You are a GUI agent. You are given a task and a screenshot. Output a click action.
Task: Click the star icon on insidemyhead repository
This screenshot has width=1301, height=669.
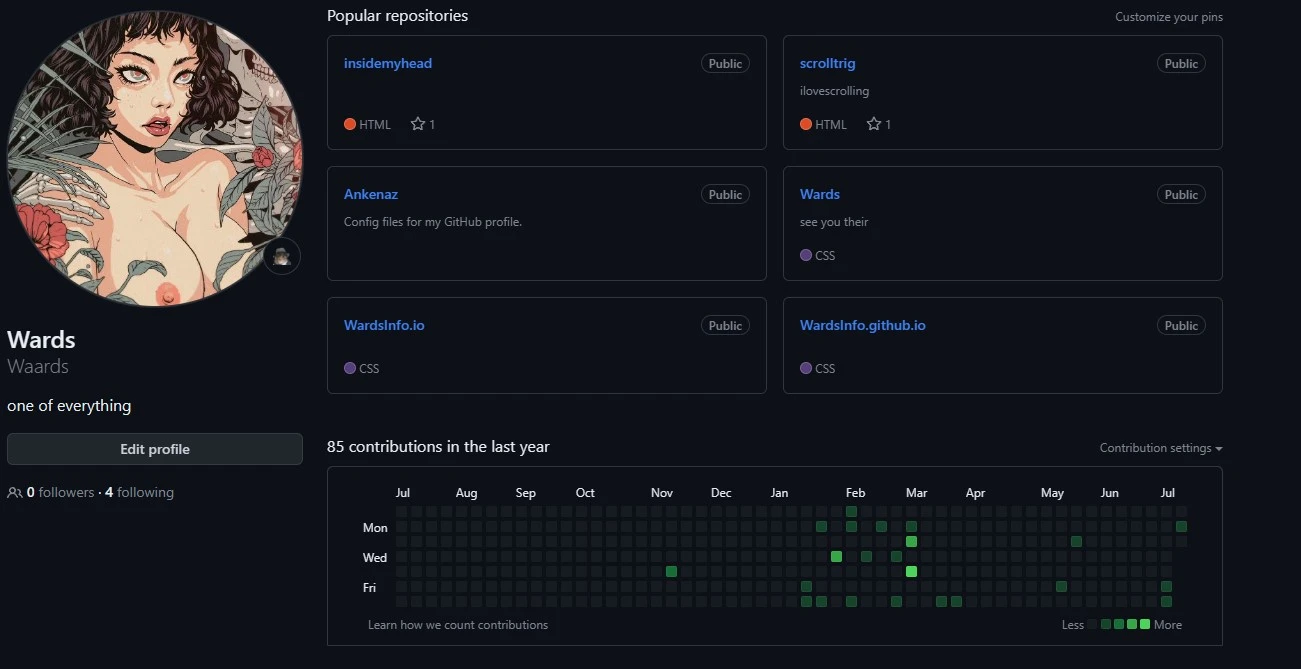click(x=418, y=124)
